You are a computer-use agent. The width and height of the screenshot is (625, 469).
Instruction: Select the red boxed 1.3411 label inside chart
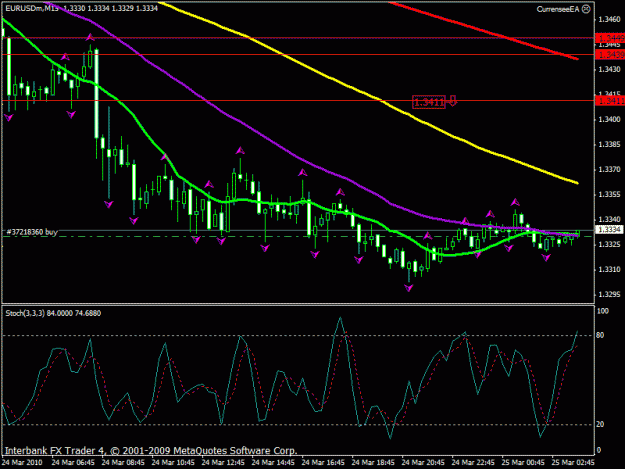[429, 102]
